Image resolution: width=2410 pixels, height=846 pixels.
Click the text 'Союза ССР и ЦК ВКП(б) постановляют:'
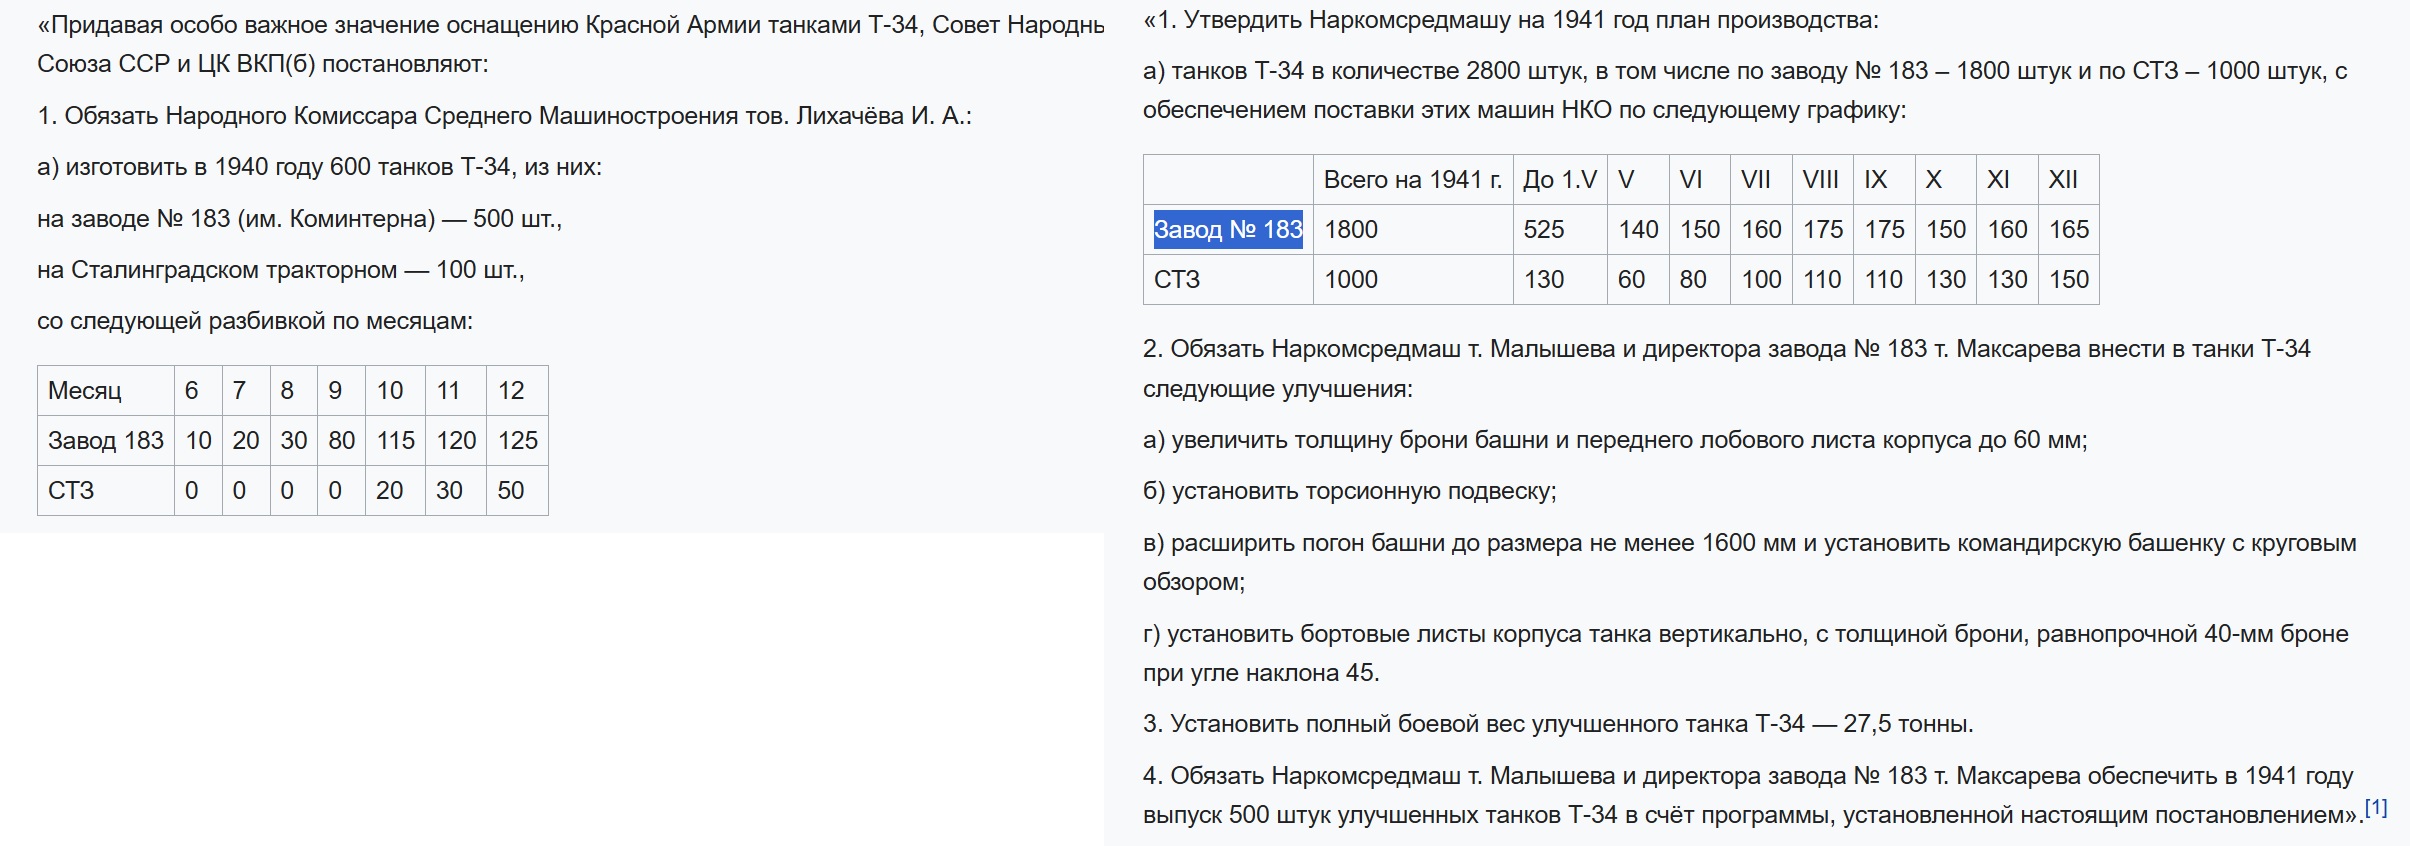click(x=263, y=64)
